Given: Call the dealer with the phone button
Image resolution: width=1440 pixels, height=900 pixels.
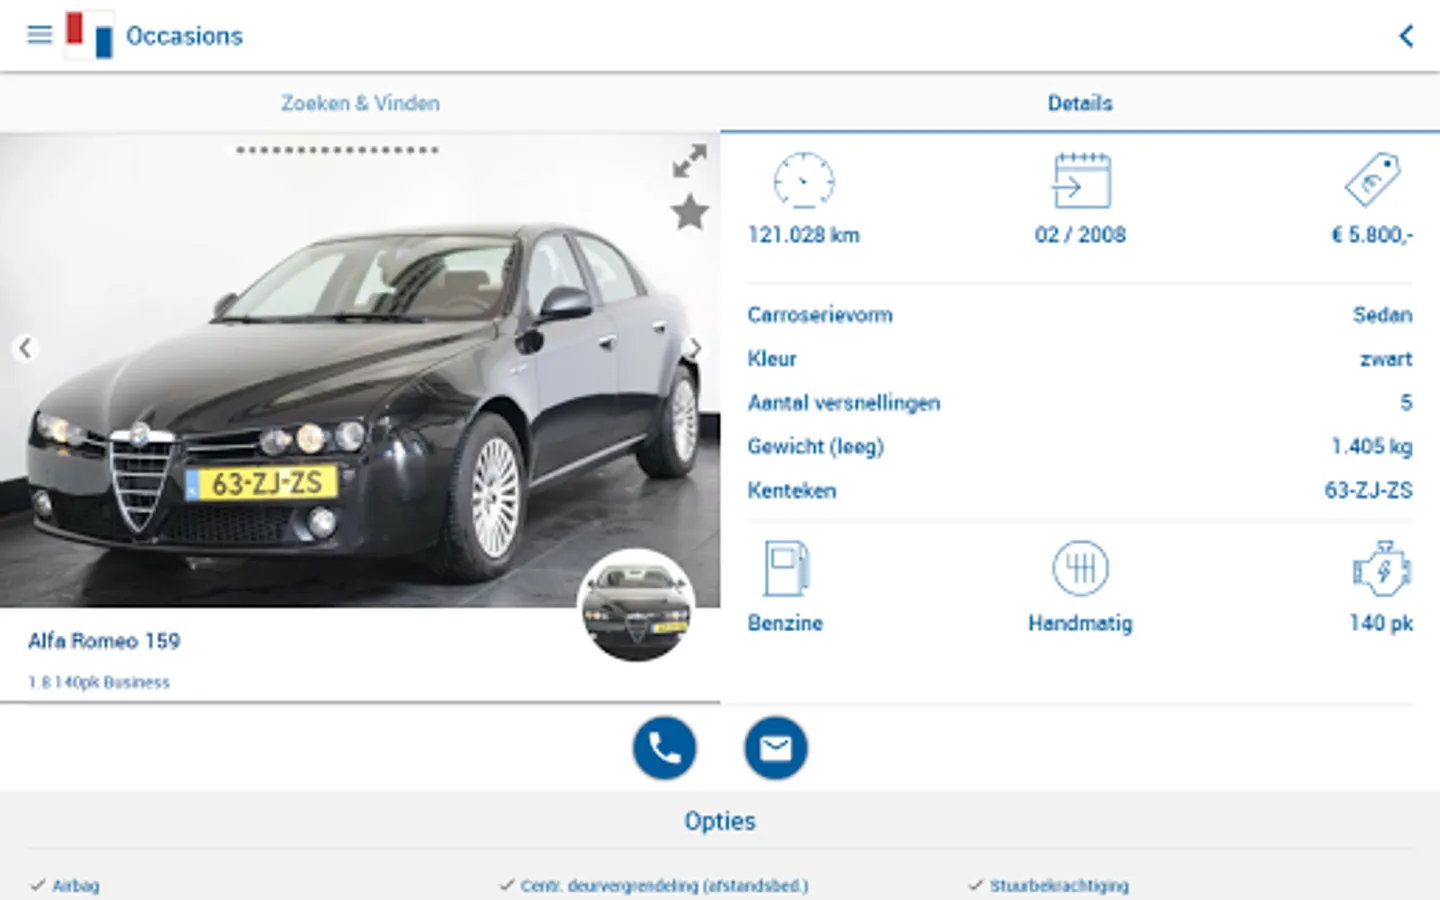Looking at the screenshot, I should 664,748.
